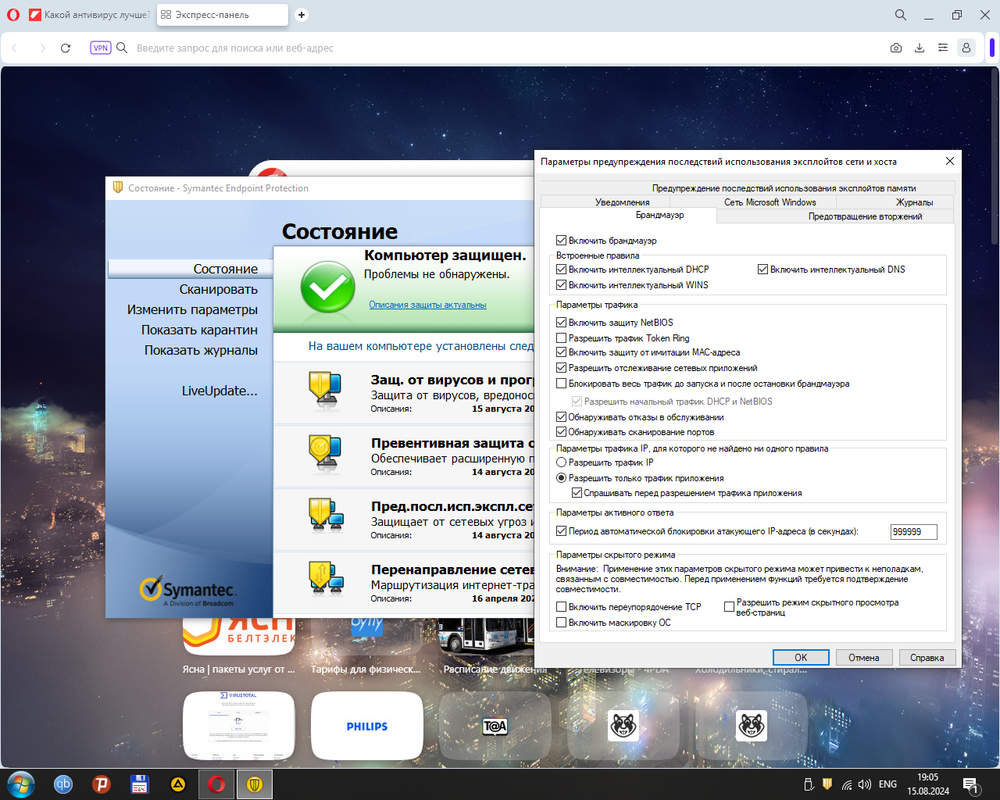The image size is (1000, 800).
Task: Click the Справка button
Action: [927, 657]
